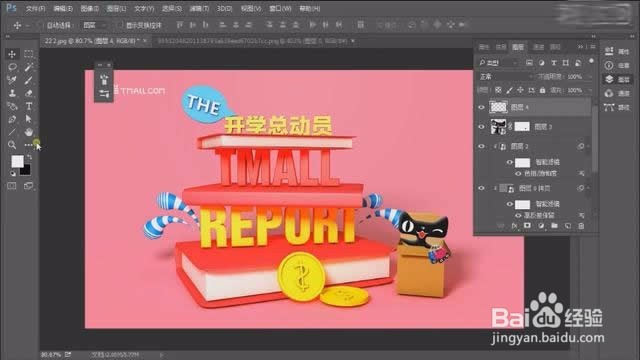
Task: Collapse 图层 0 拷贝 smart filter list arrow
Action: (588, 188)
